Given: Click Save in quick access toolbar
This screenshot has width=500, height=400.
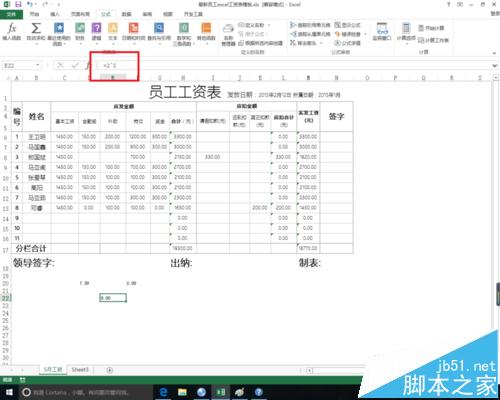Looking at the screenshot, I should pyautogui.click(x=18, y=5).
